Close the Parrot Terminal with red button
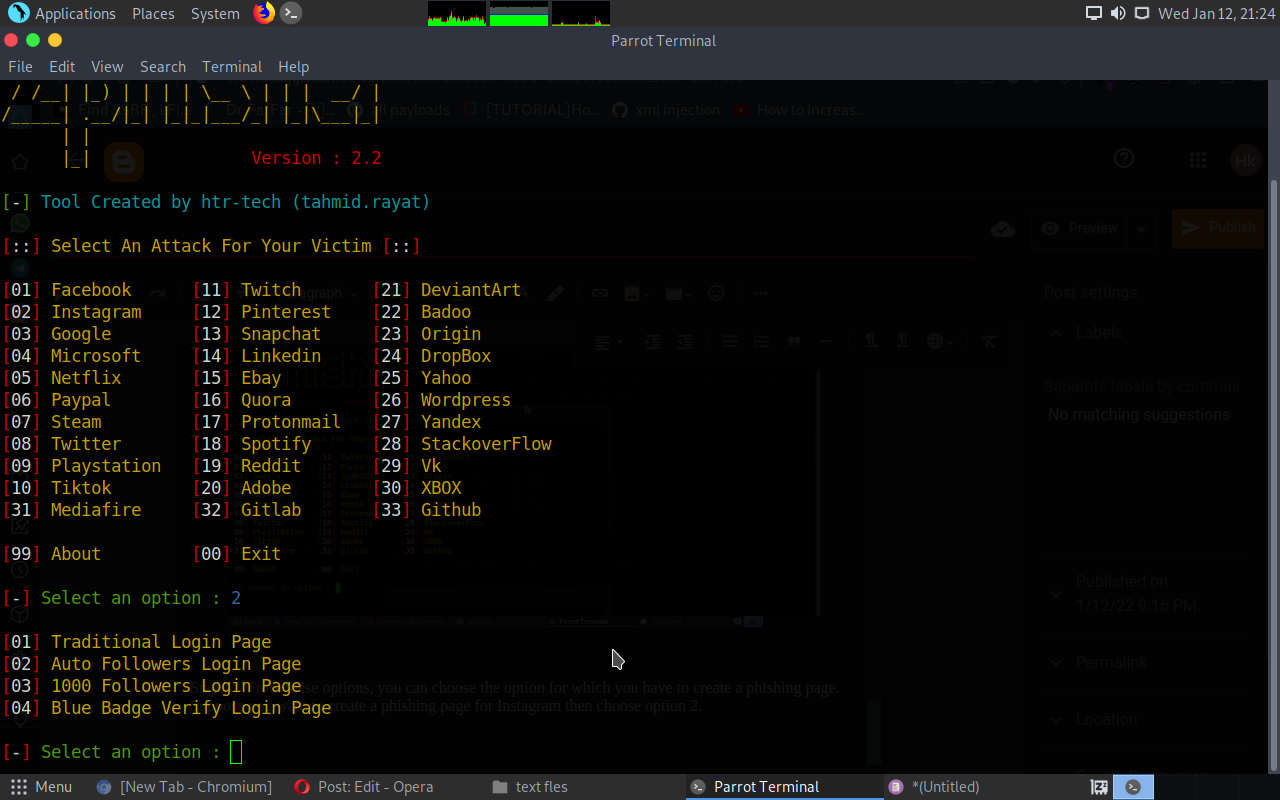The image size is (1280, 800). click(x=11, y=40)
